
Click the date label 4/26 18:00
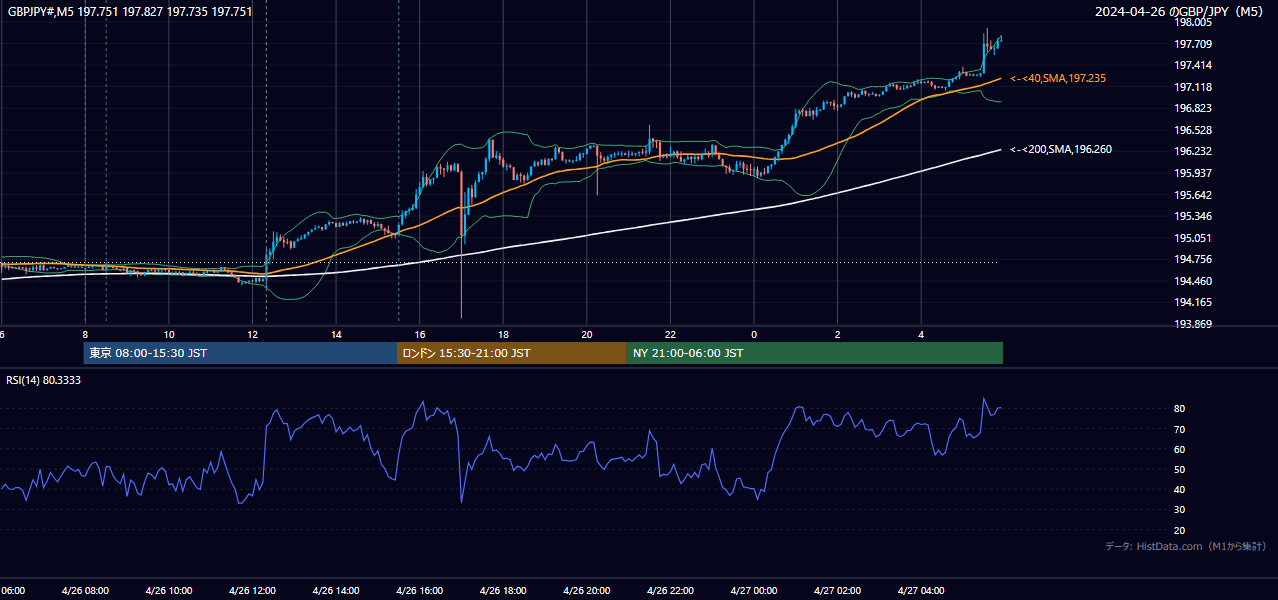(503, 591)
